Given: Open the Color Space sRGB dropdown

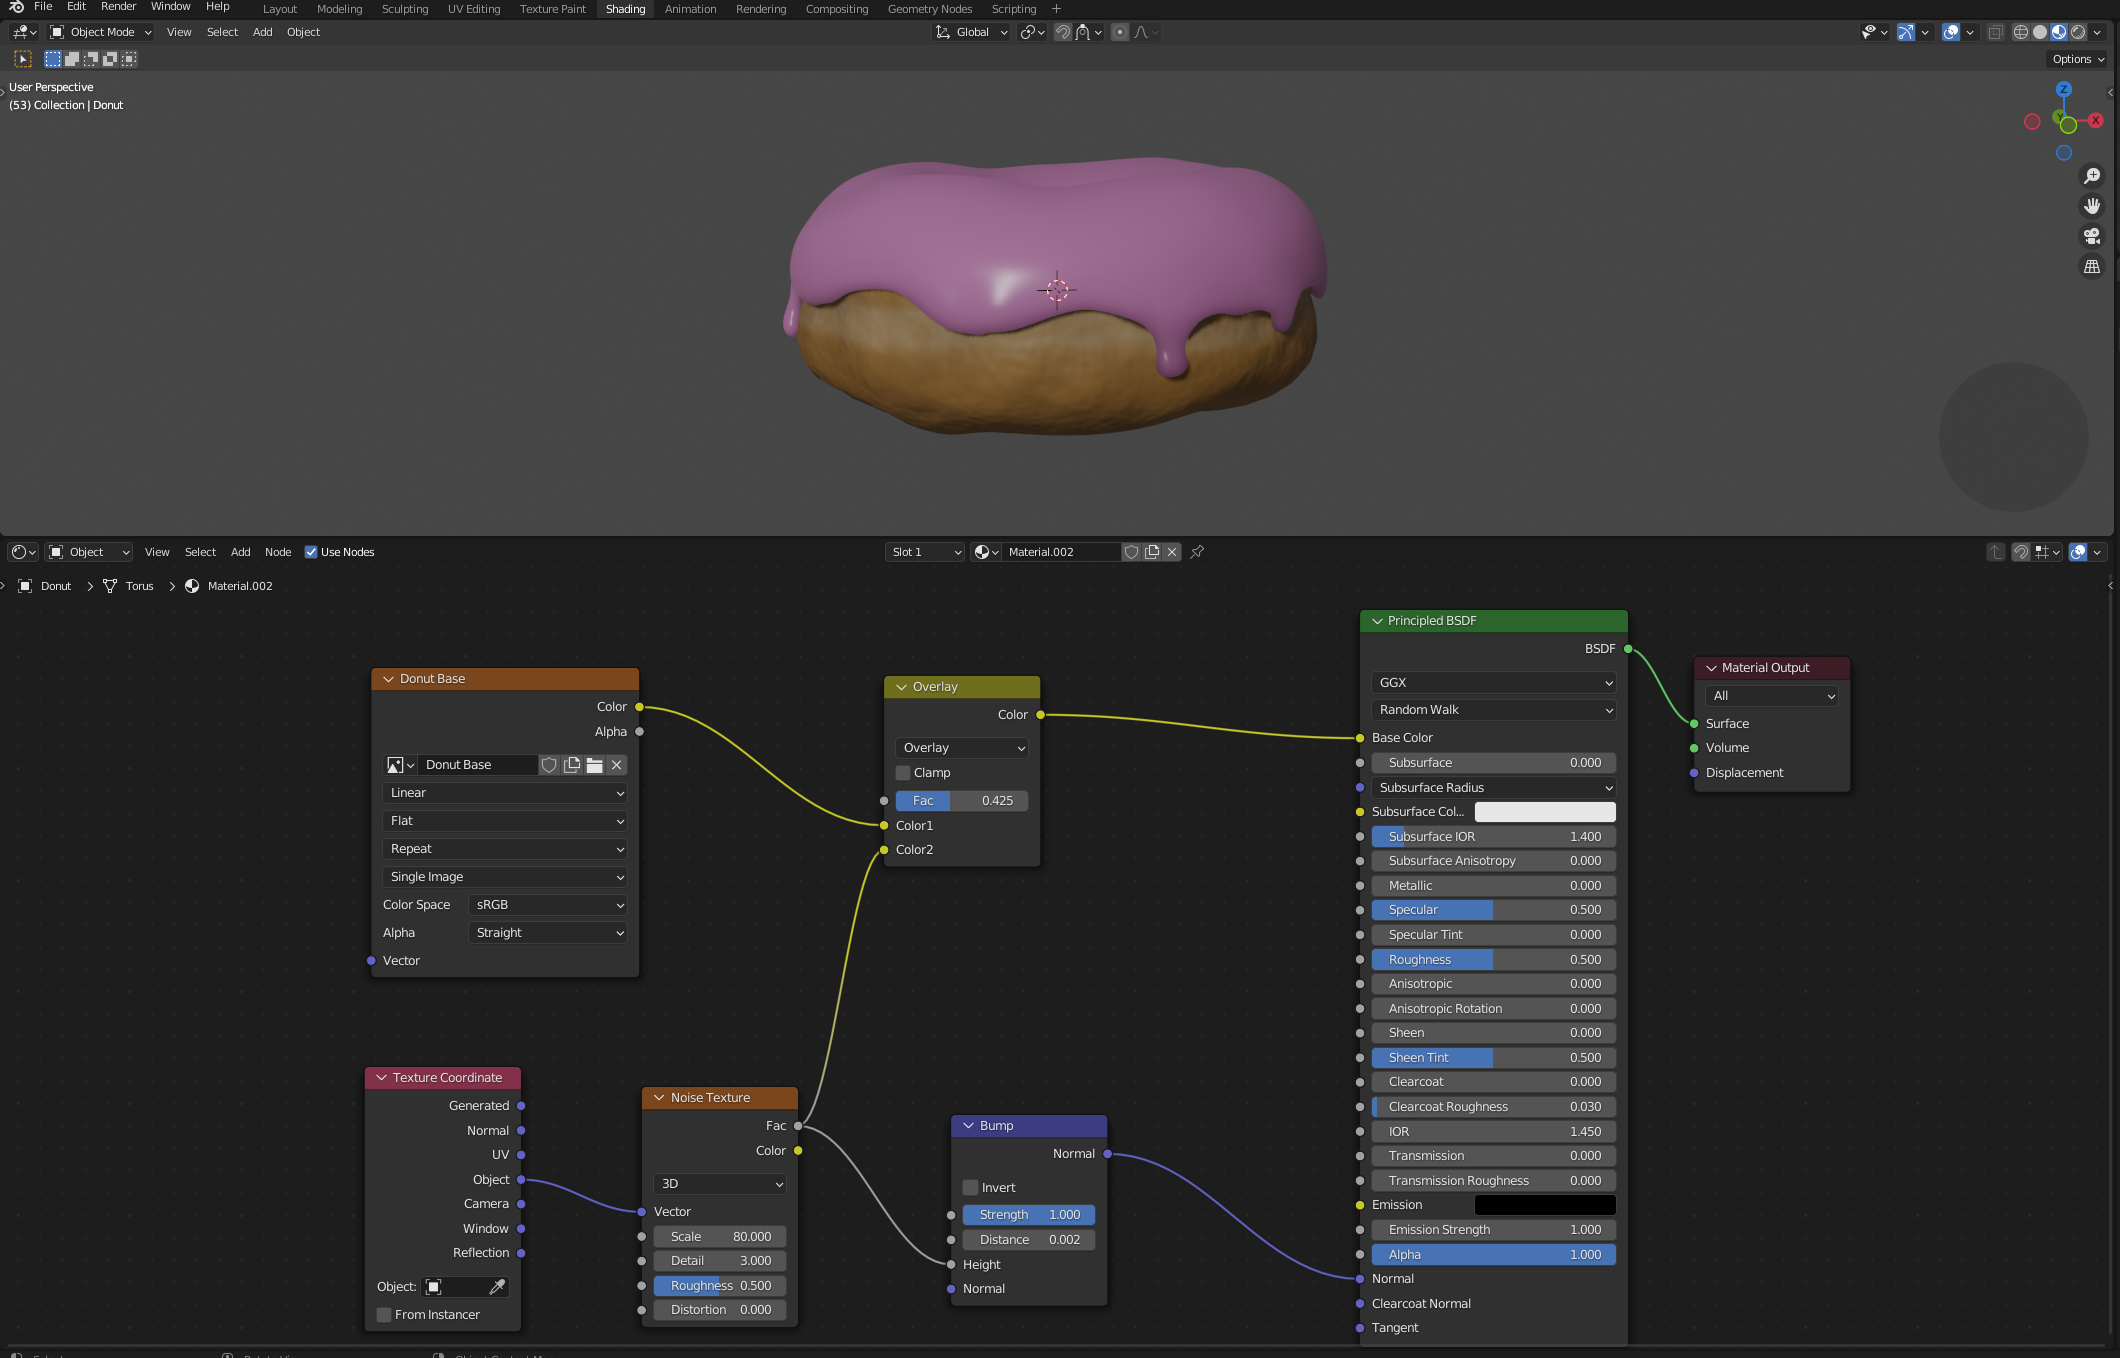Looking at the screenshot, I should pyautogui.click(x=547, y=904).
